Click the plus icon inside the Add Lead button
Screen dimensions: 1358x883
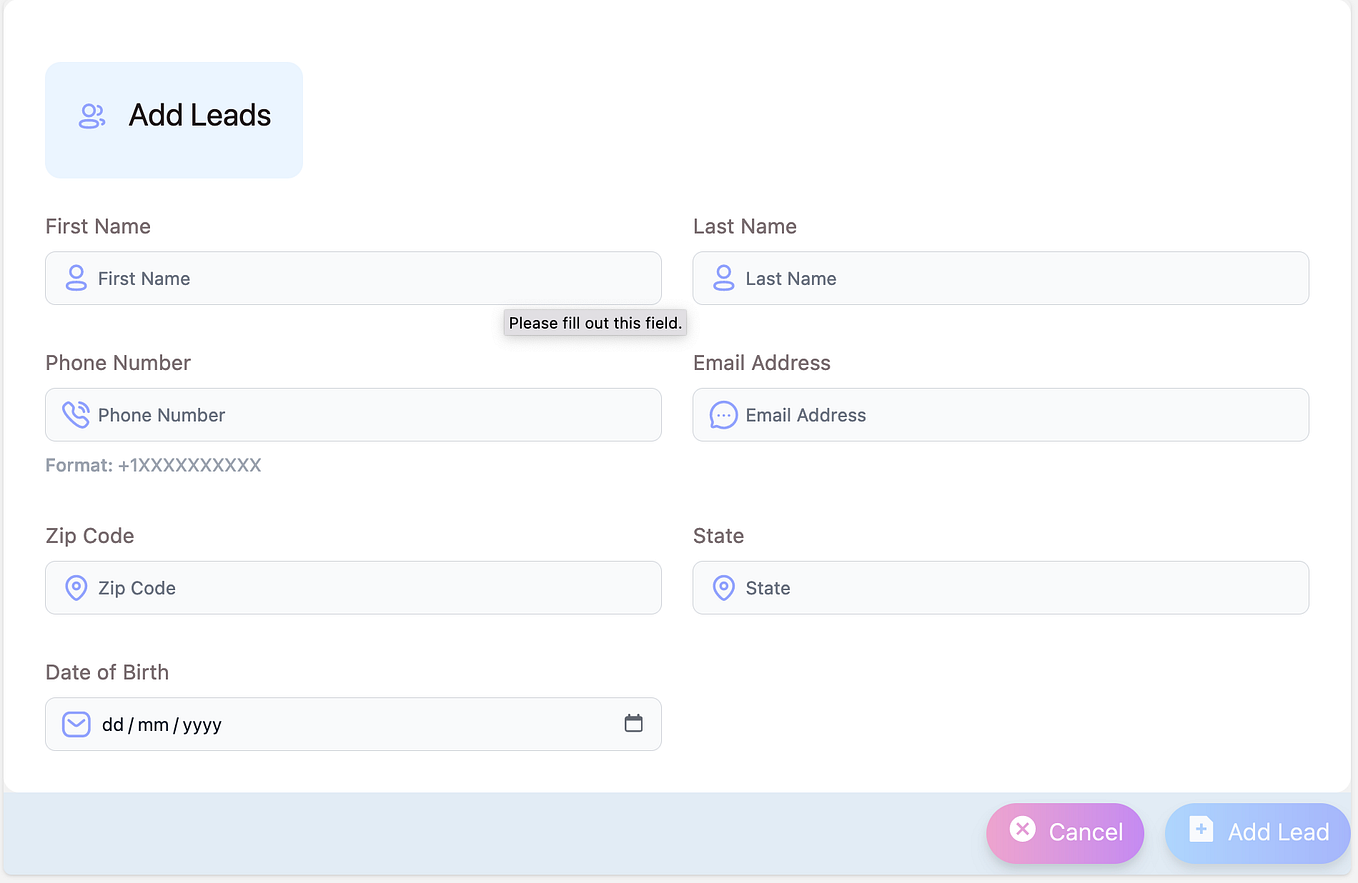pos(1199,829)
